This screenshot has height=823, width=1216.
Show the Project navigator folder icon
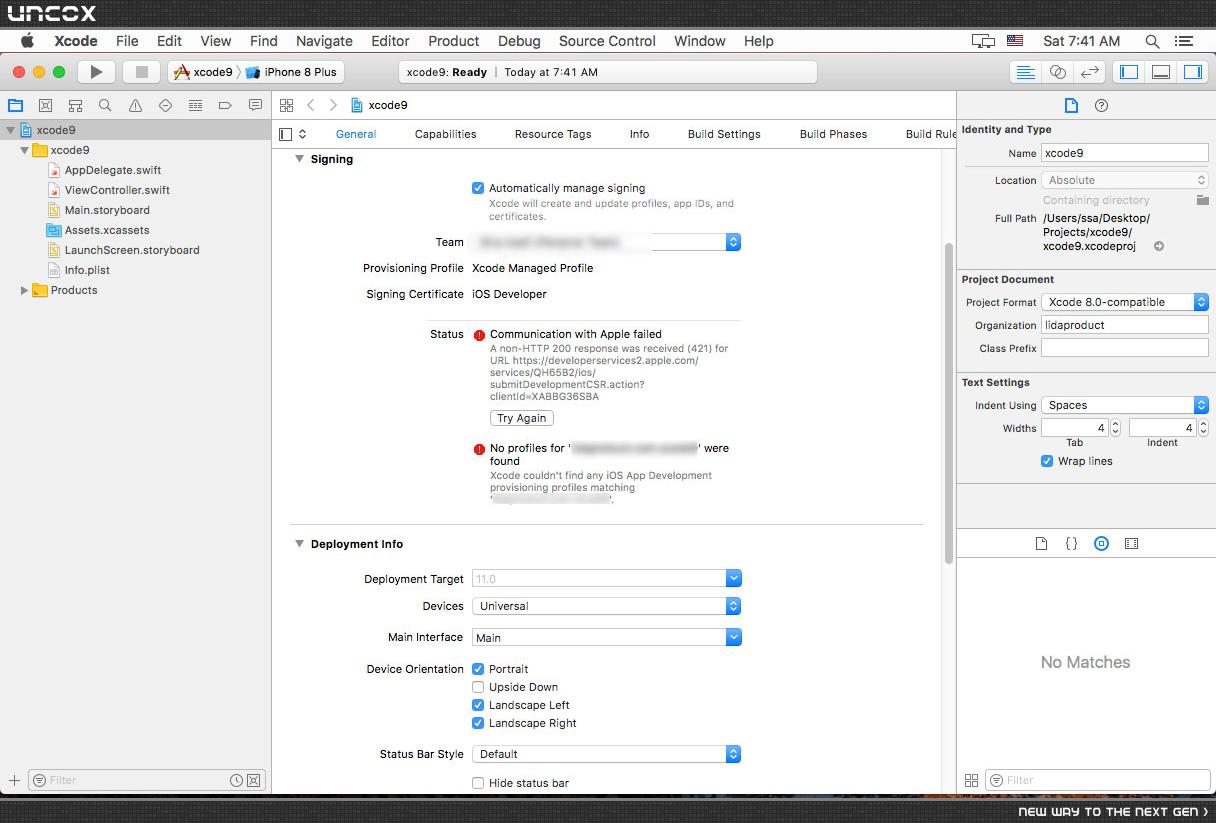point(15,105)
